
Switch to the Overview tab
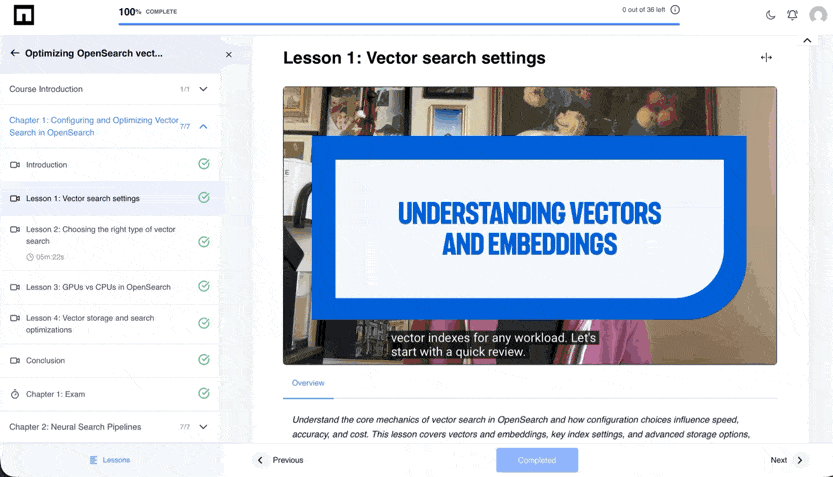308,383
